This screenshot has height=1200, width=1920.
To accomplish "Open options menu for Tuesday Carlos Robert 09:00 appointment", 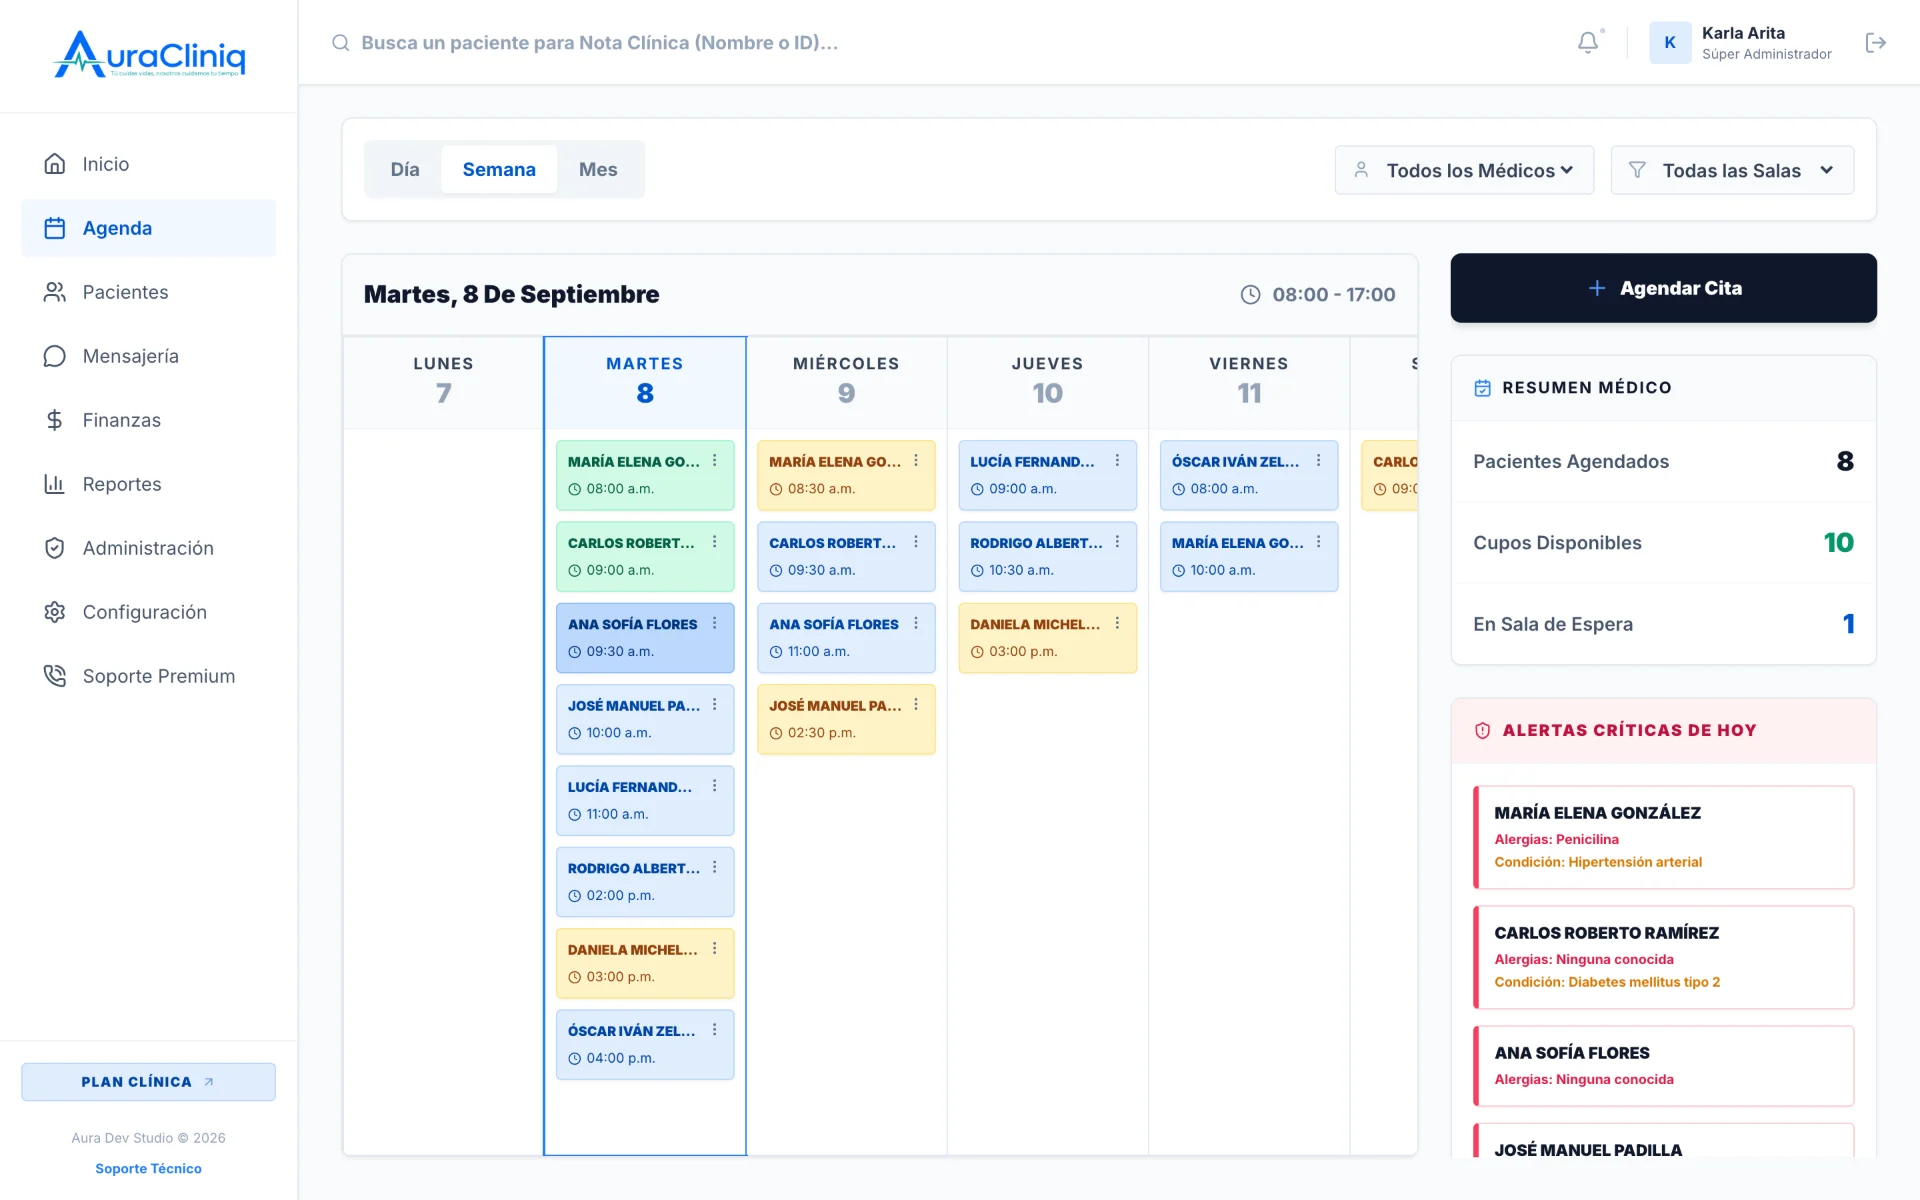I will pyautogui.click(x=714, y=541).
